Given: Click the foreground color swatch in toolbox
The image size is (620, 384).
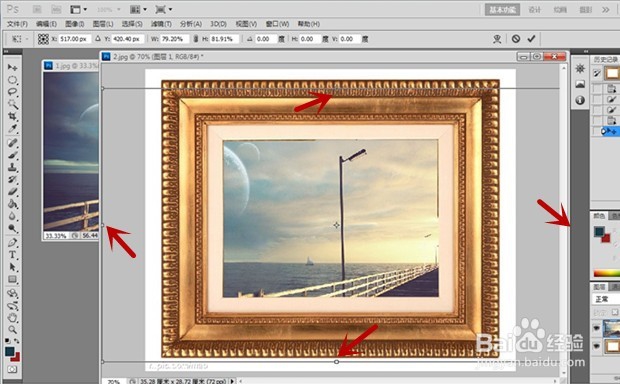Looking at the screenshot, I should coord(9,351).
